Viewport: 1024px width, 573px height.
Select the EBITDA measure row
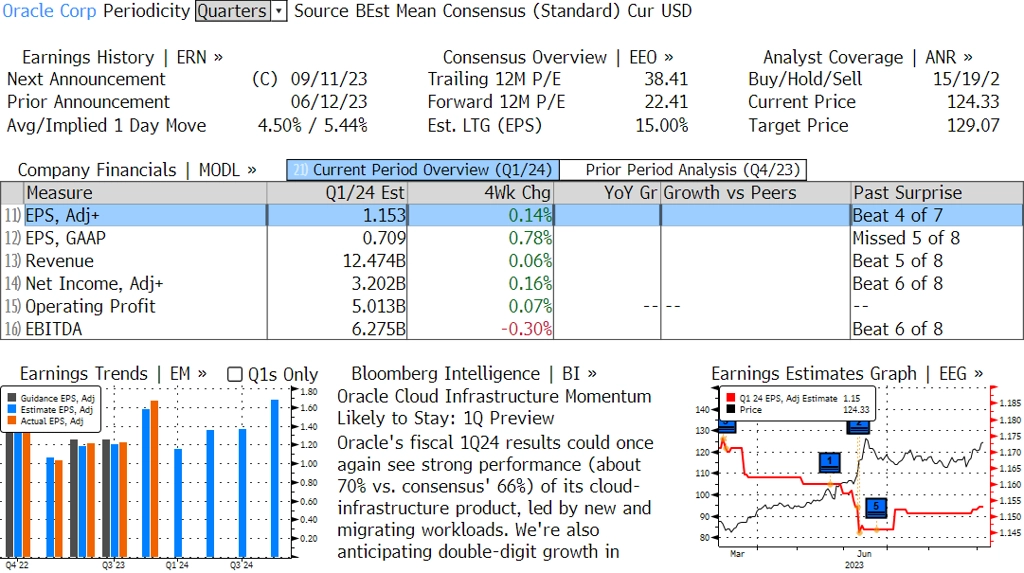pyautogui.click(x=511, y=329)
